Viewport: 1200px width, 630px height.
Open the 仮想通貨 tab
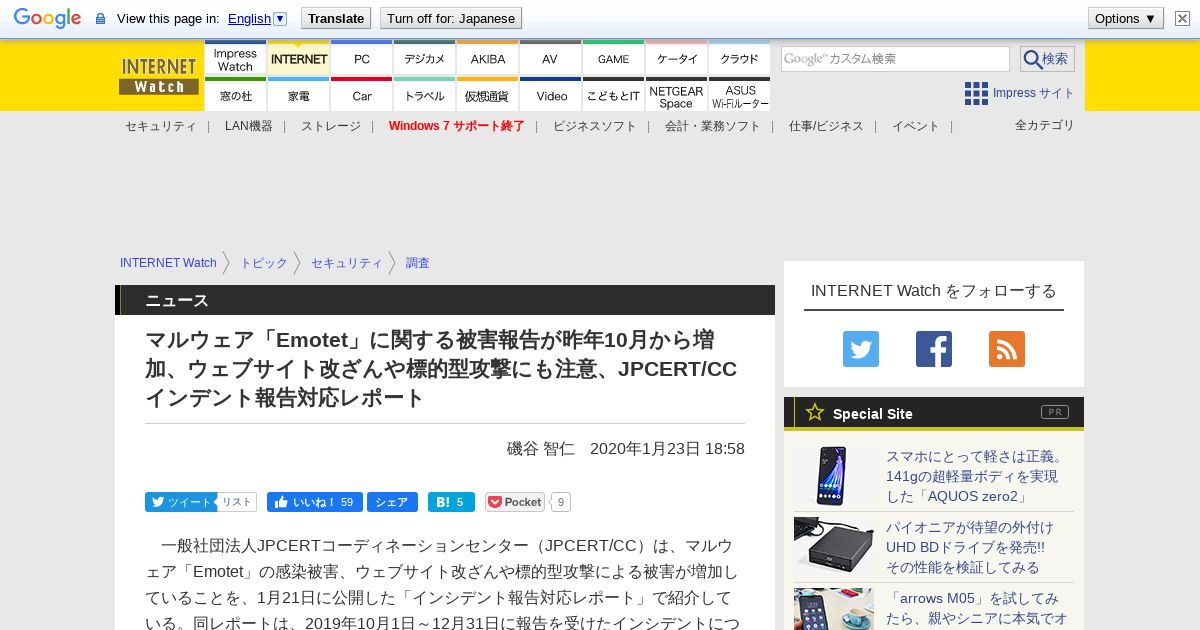click(488, 95)
